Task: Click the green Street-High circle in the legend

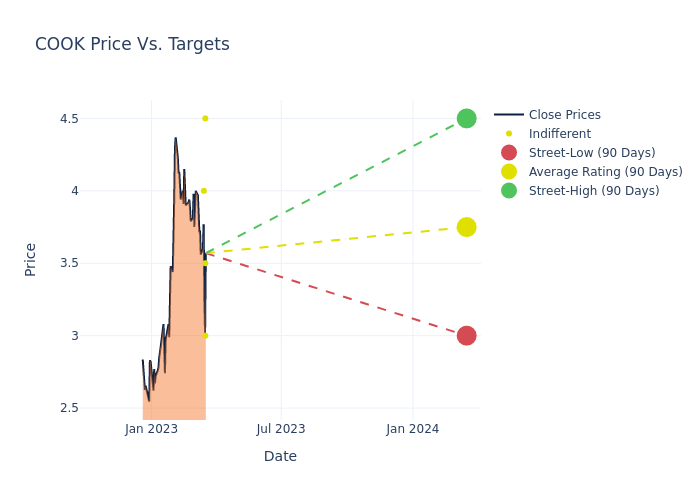Action: pos(509,191)
